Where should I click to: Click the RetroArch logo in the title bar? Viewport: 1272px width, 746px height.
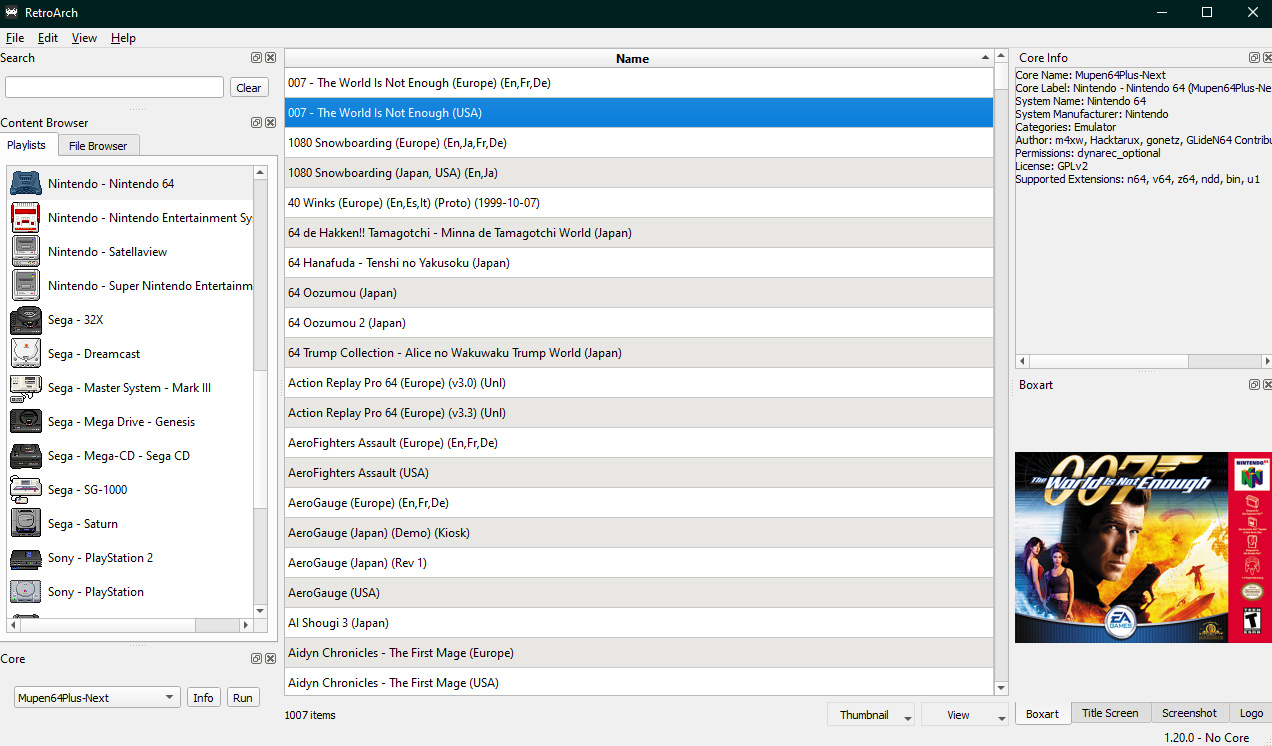pyautogui.click(x=11, y=13)
